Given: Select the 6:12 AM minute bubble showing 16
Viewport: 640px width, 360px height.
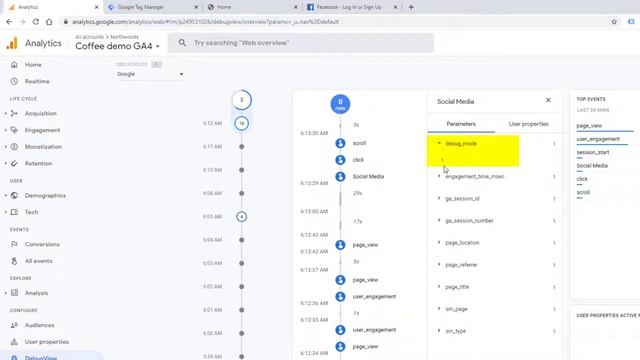Looking at the screenshot, I should click(x=242, y=123).
